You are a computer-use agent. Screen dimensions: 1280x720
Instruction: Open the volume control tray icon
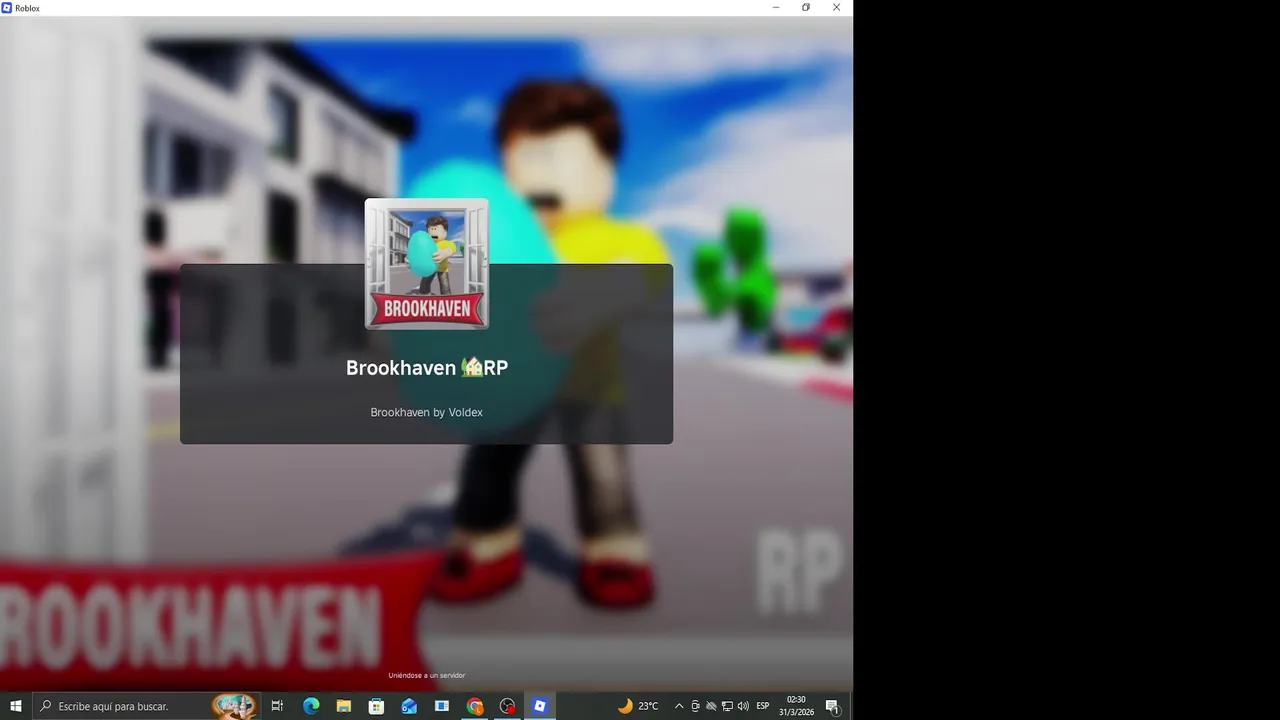coord(743,706)
